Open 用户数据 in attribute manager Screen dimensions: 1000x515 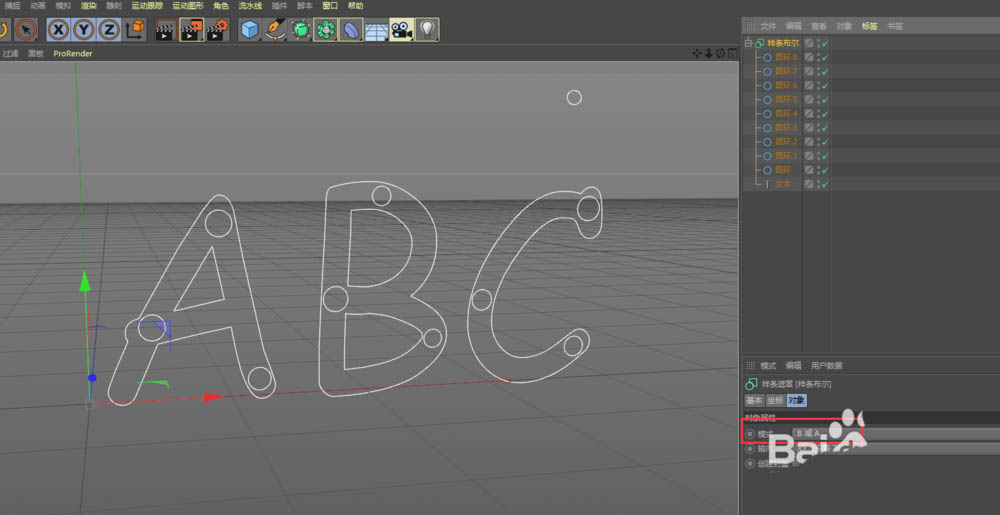point(826,366)
